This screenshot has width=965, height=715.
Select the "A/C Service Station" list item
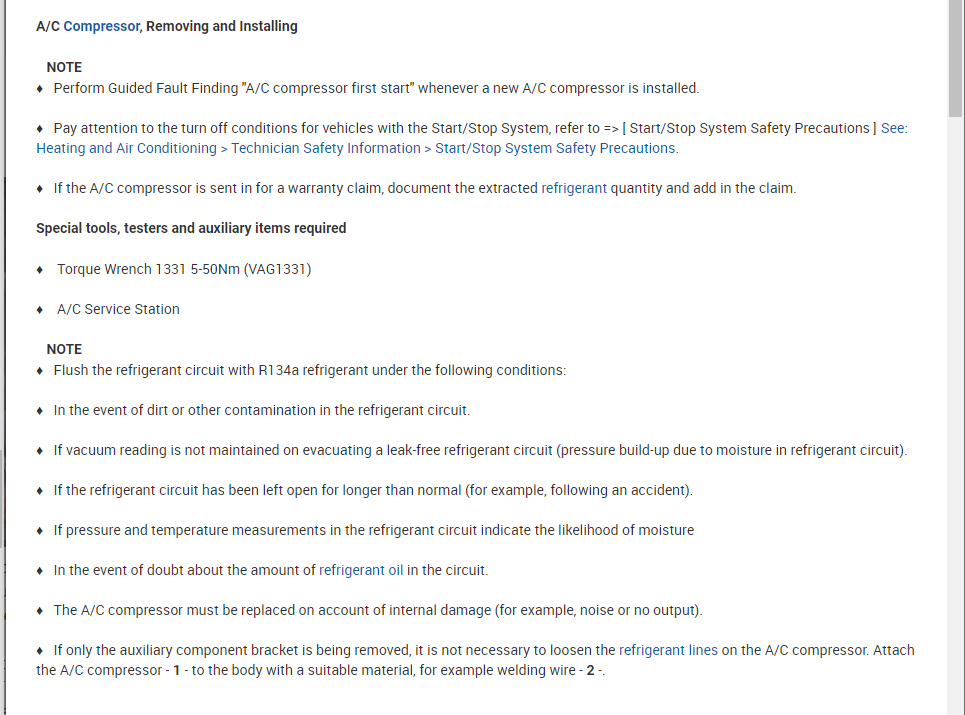point(118,309)
